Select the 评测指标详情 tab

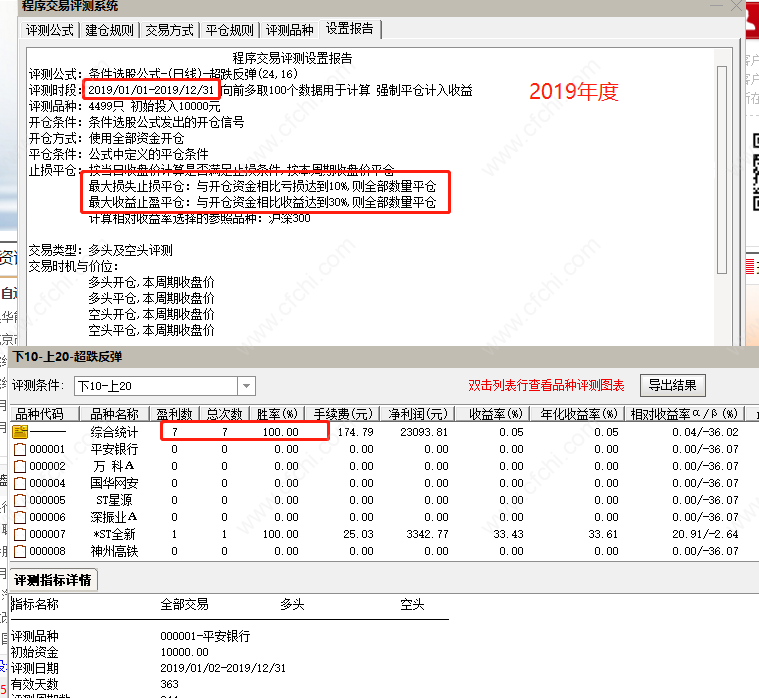(x=53, y=580)
